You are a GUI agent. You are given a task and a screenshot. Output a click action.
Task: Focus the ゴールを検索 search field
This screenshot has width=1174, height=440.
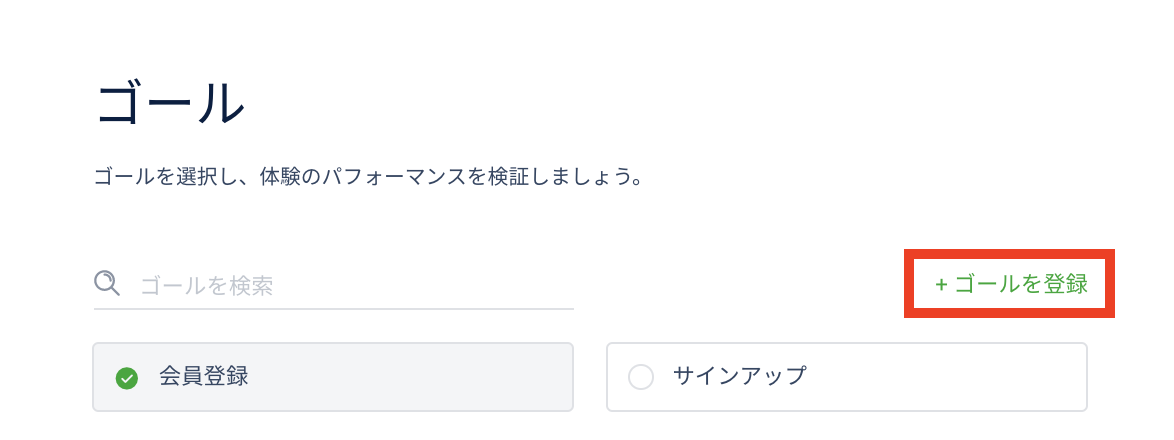click(x=334, y=285)
